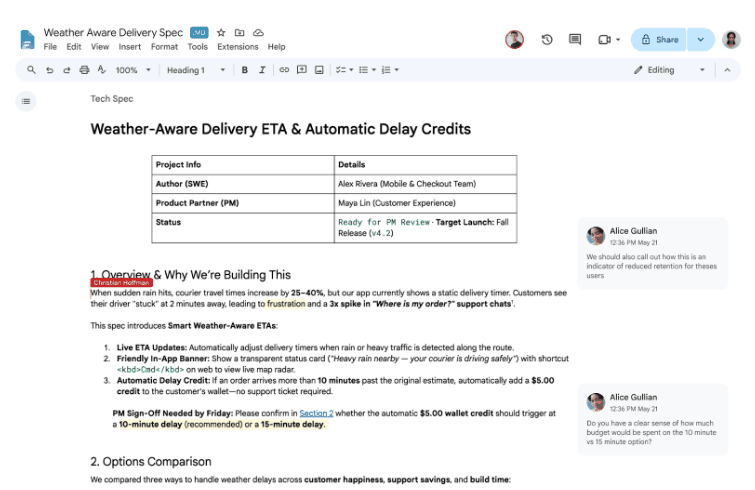
Task: Click the Tech Spec label
Action: 112,99
